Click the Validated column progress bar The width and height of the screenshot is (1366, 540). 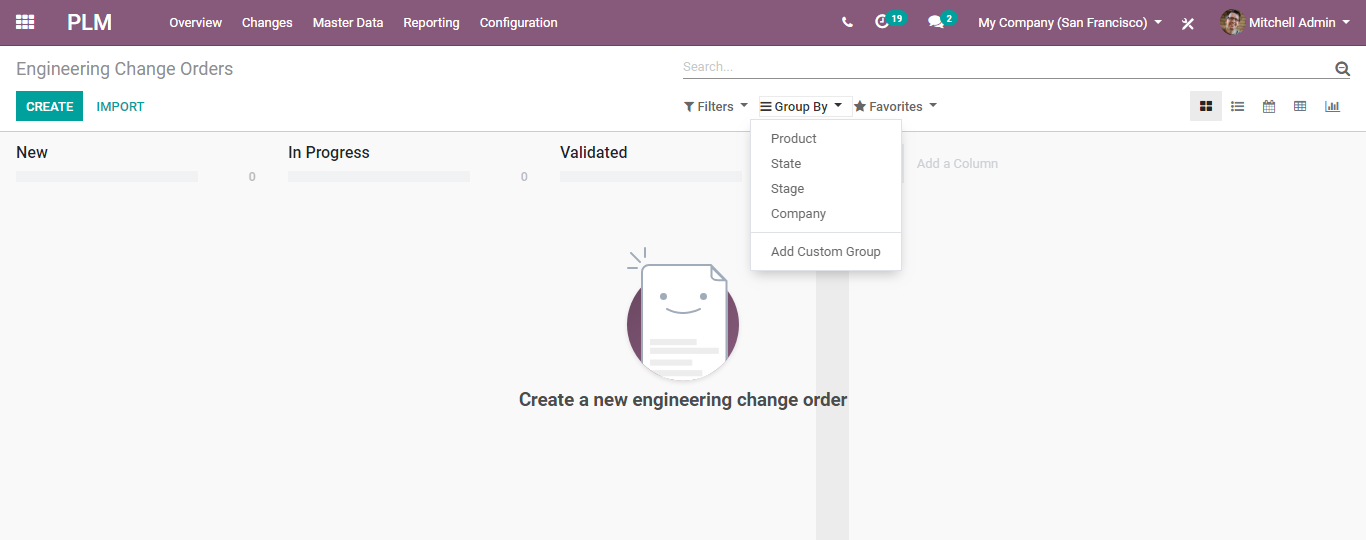click(651, 177)
